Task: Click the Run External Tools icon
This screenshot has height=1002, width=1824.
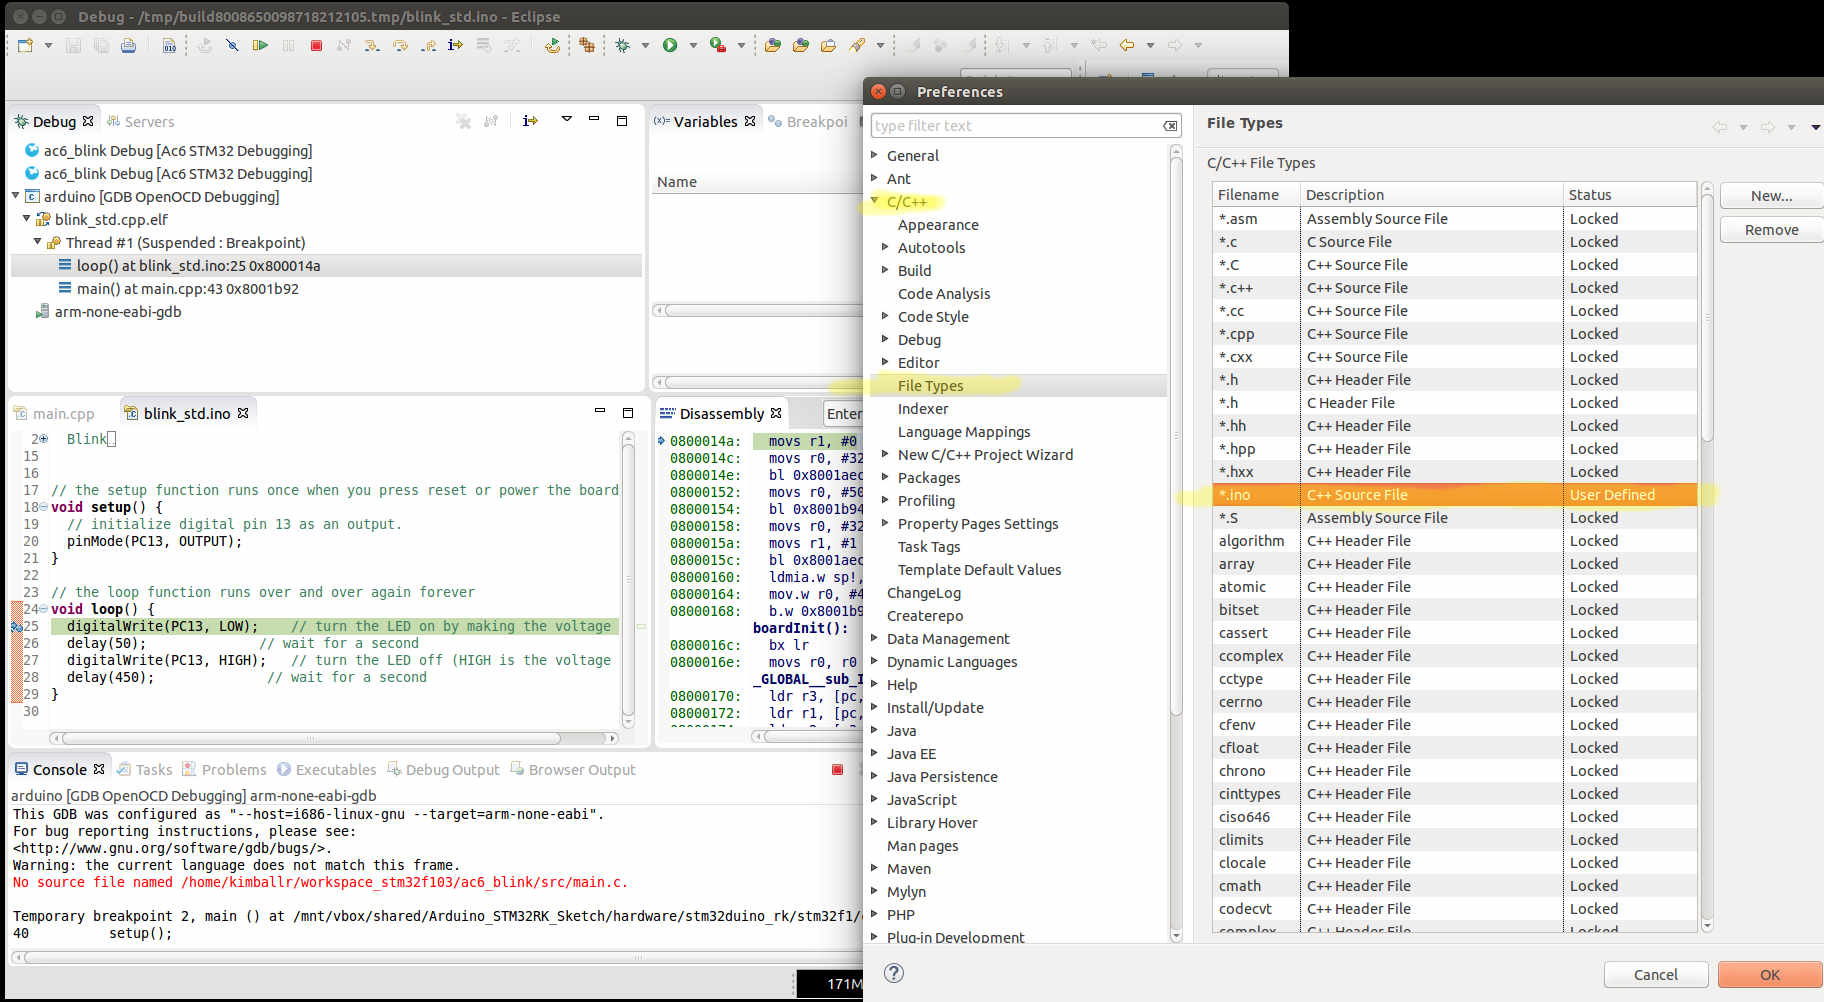Action: (x=717, y=45)
